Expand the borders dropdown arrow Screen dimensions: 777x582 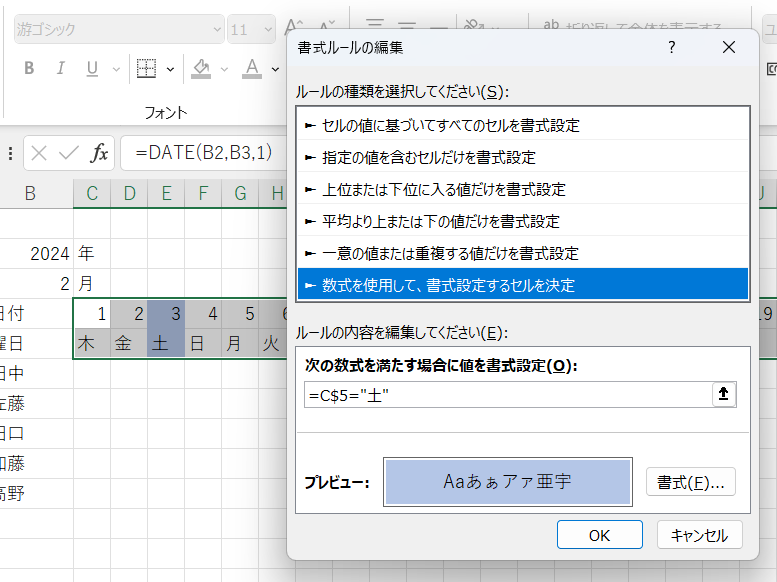click(170, 69)
